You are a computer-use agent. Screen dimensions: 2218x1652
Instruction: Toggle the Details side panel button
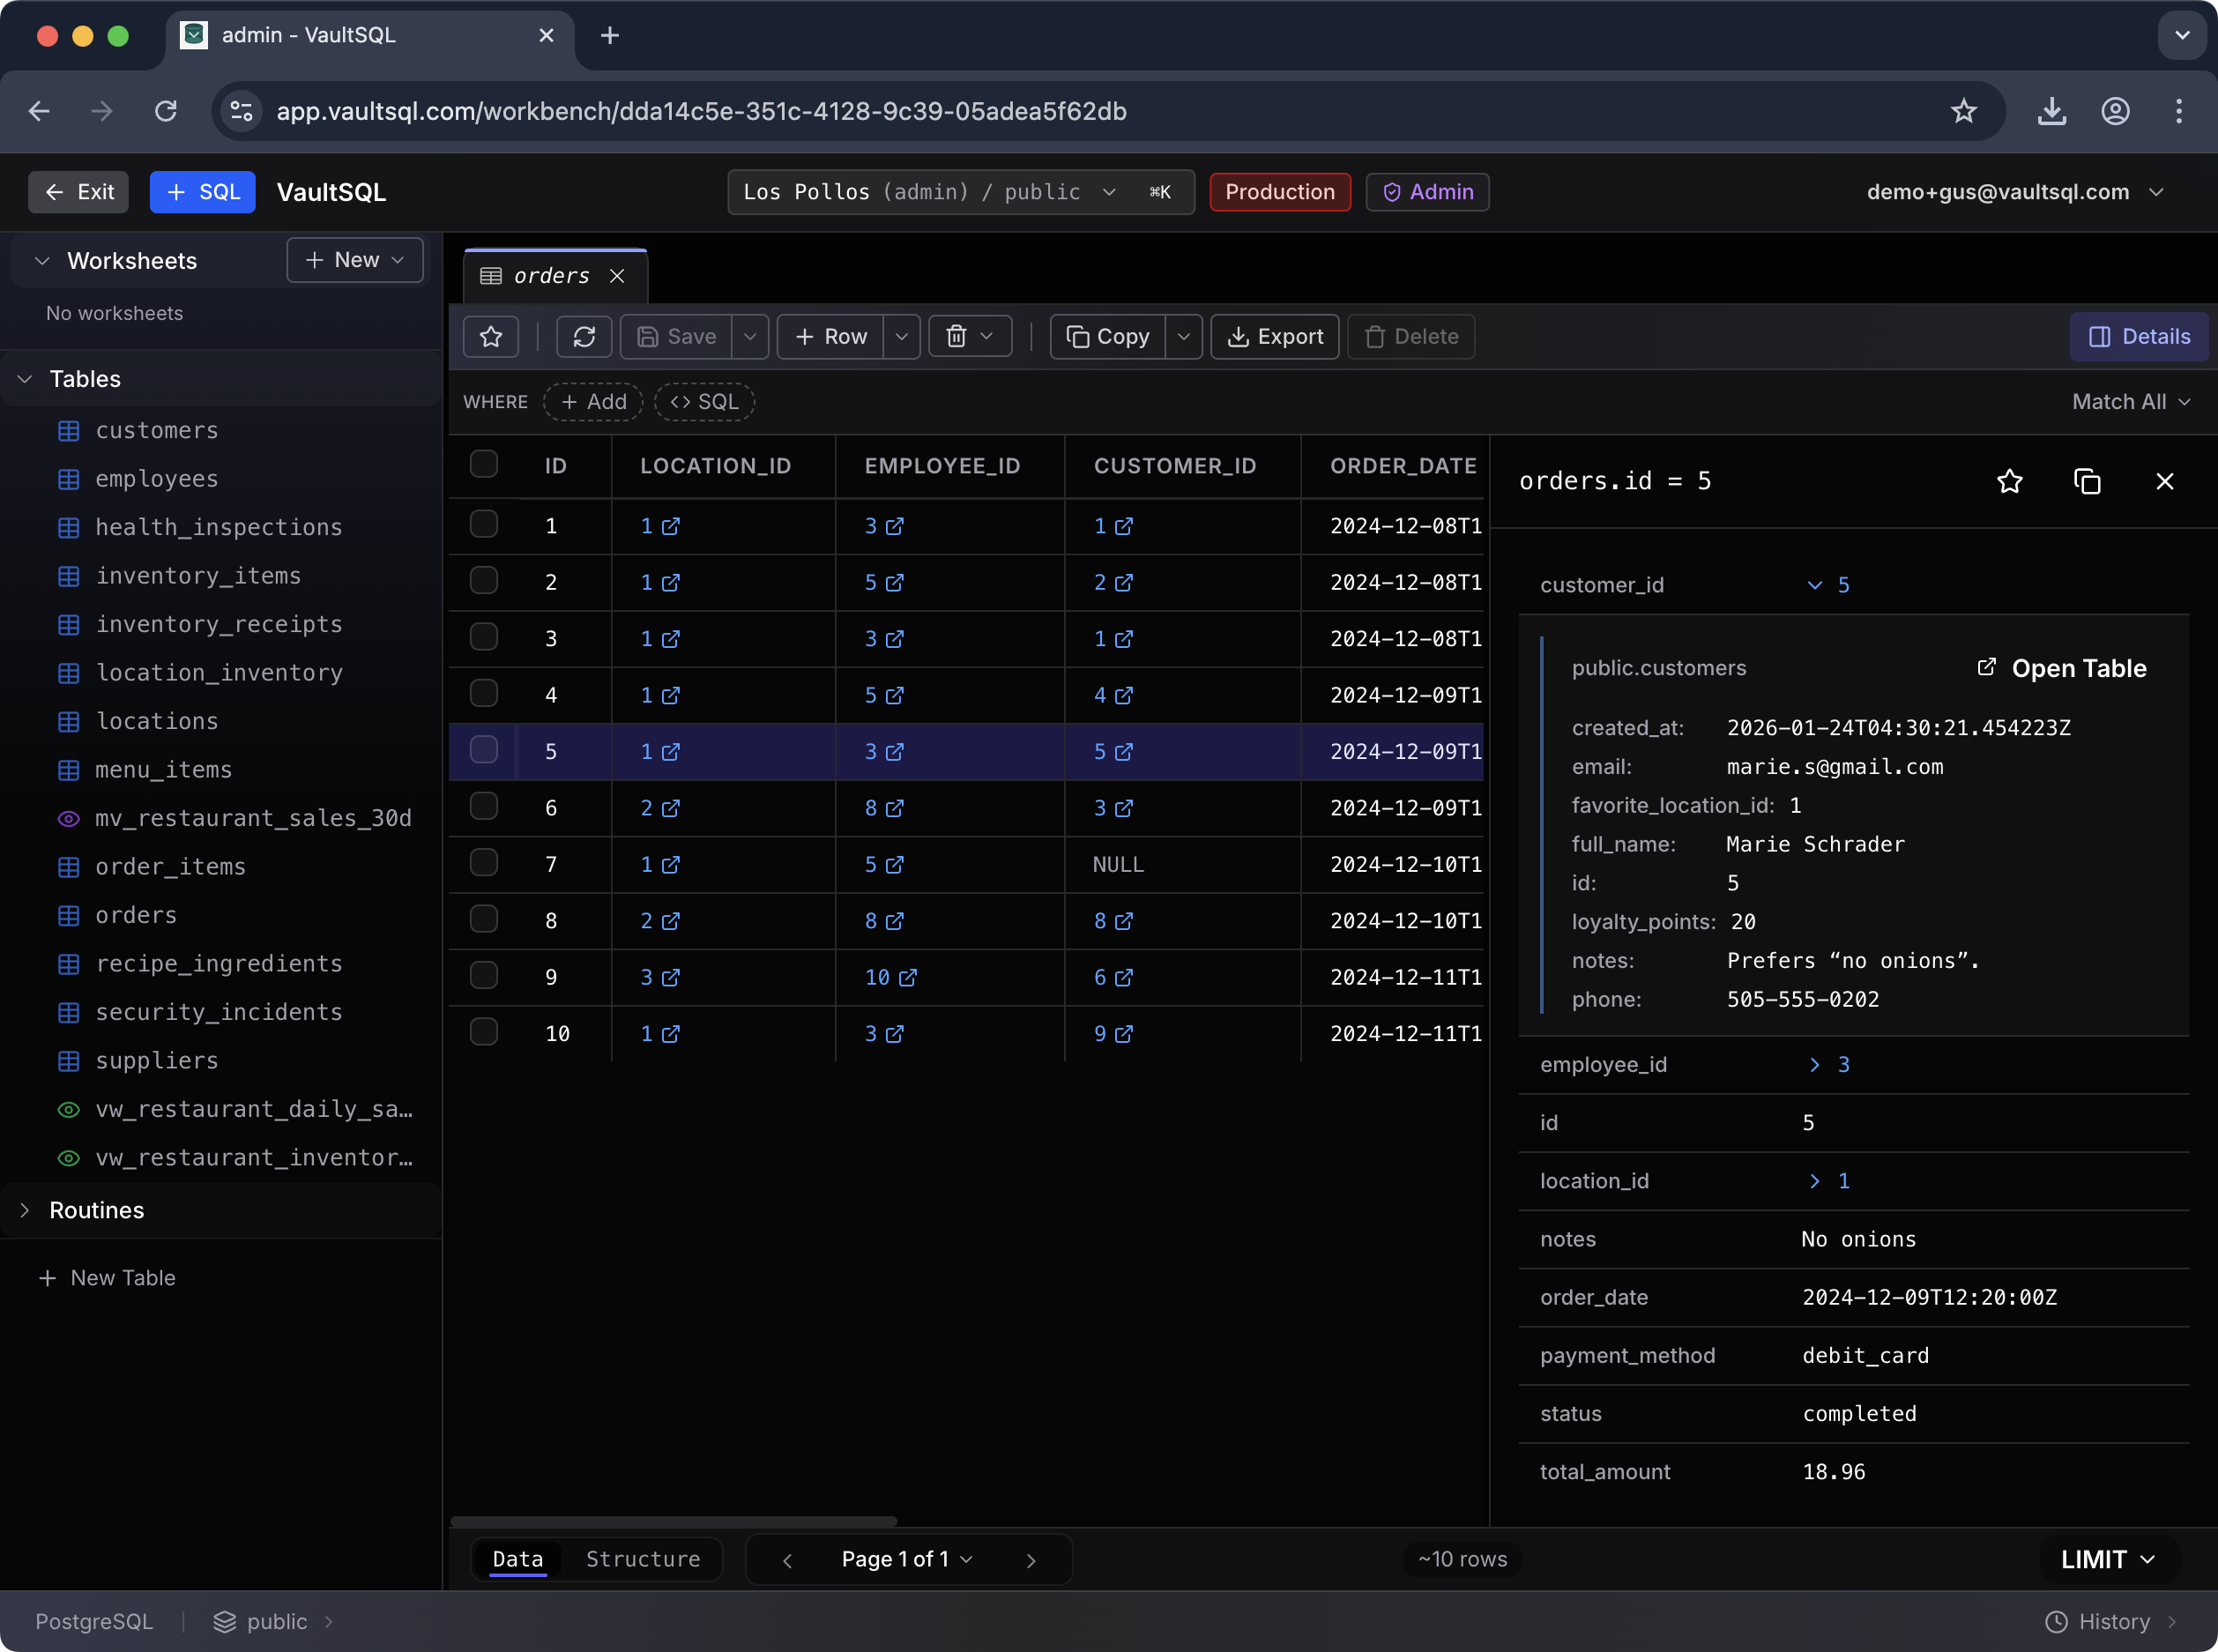point(2139,337)
